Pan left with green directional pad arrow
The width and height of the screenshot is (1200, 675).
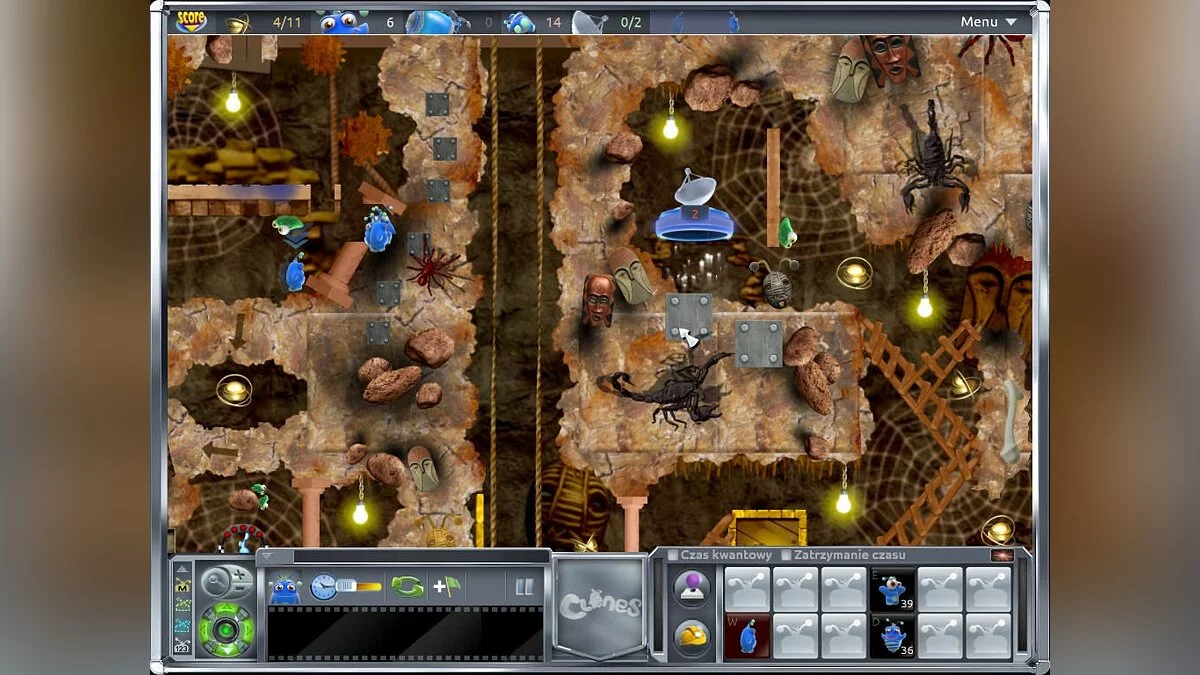[x=206, y=629]
